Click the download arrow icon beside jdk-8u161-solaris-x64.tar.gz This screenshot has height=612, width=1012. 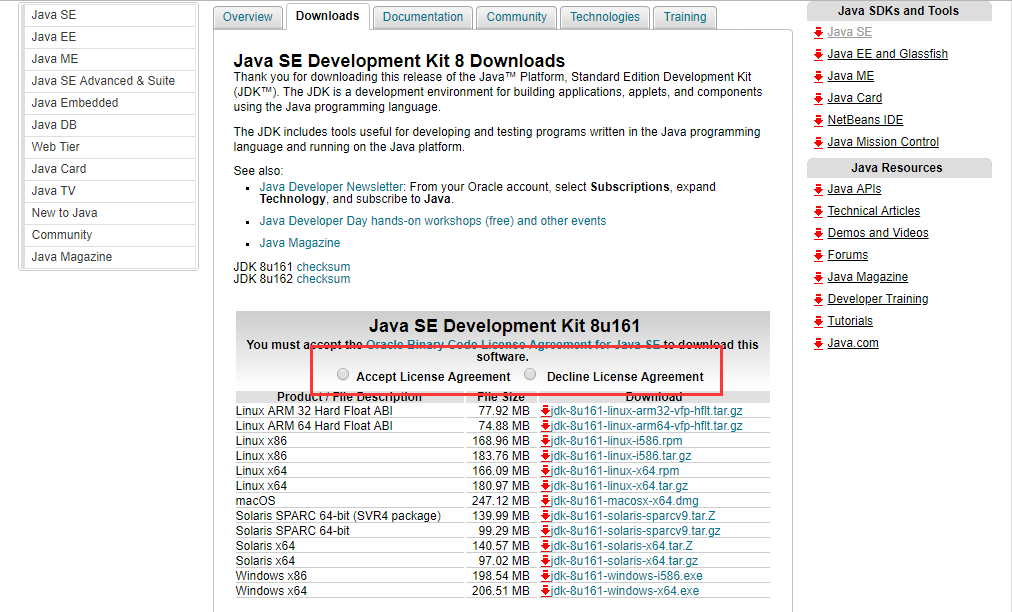tap(545, 561)
